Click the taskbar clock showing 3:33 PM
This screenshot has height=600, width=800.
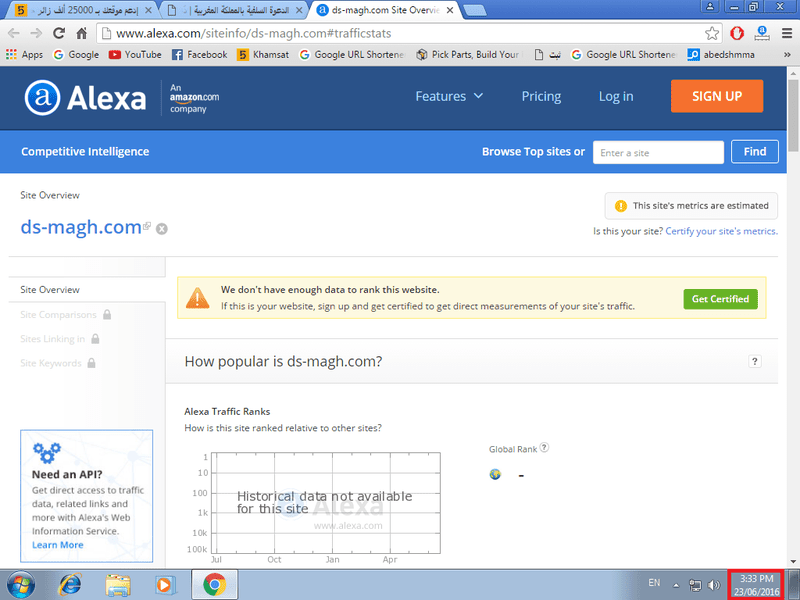point(757,585)
